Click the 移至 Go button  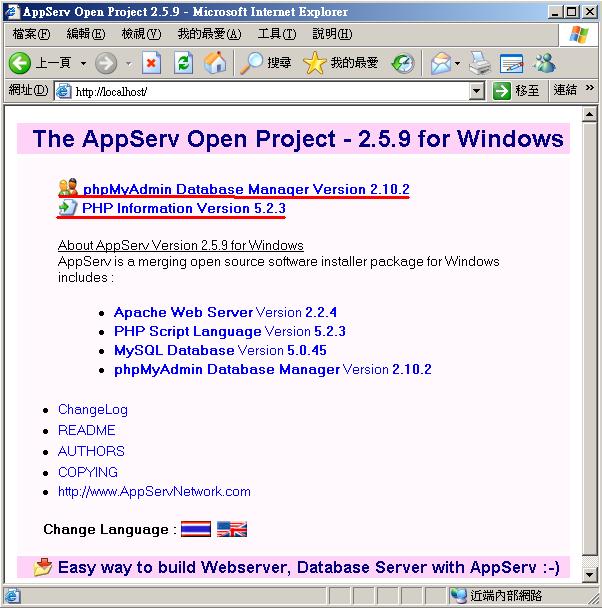tap(516, 91)
